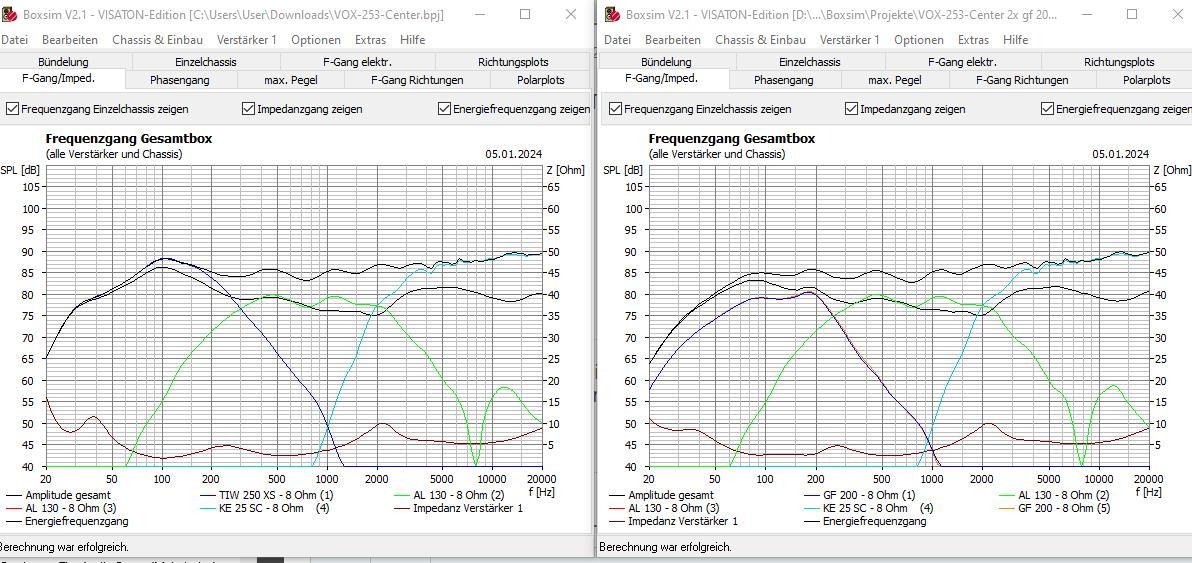
Task: Switch to Phasengang tab in left window
Action: (x=179, y=79)
